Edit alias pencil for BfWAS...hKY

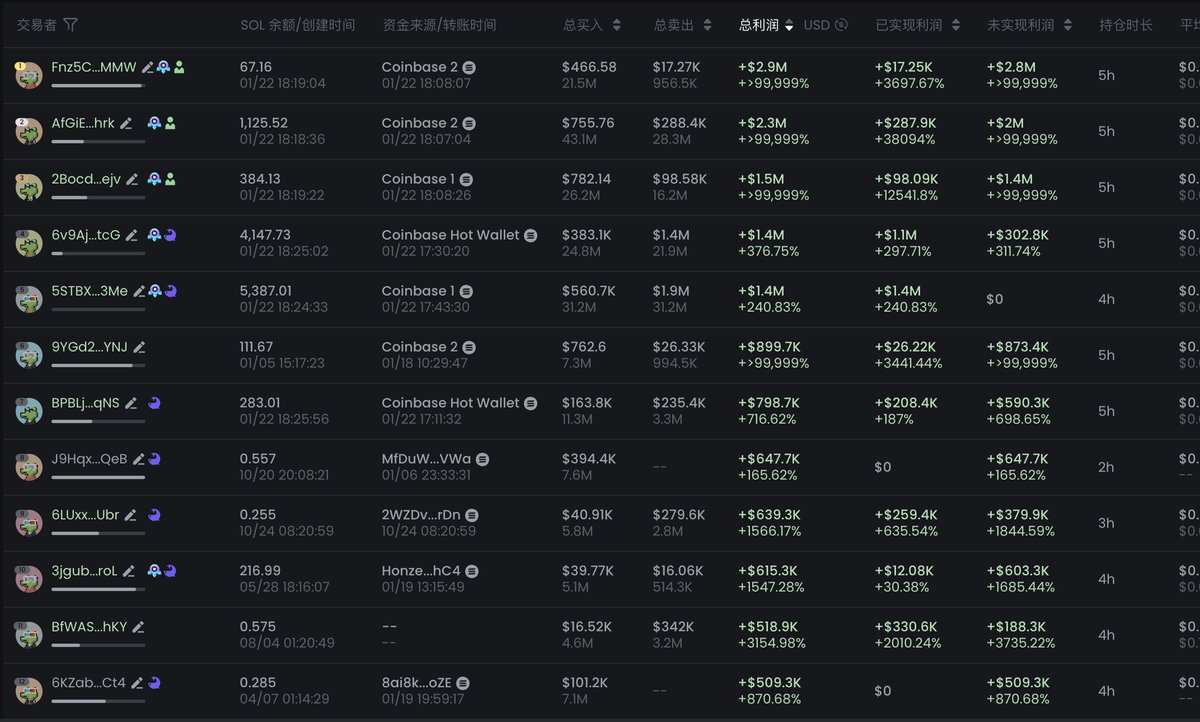[138, 627]
